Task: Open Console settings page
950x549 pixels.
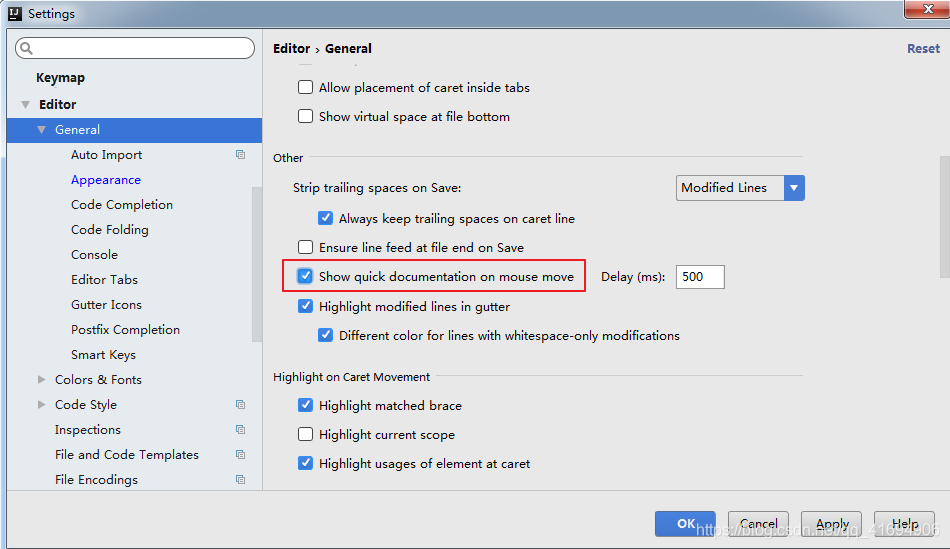Action: [94, 255]
